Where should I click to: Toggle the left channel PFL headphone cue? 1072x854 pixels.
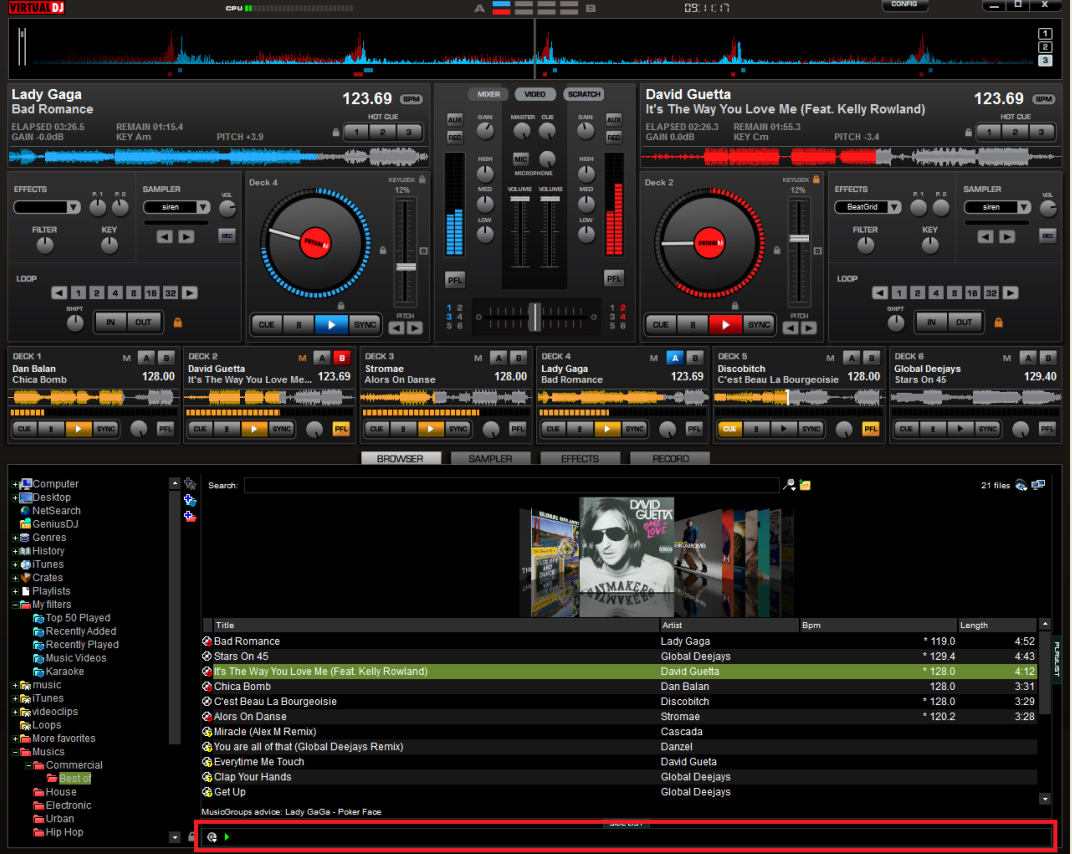point(455,279)
